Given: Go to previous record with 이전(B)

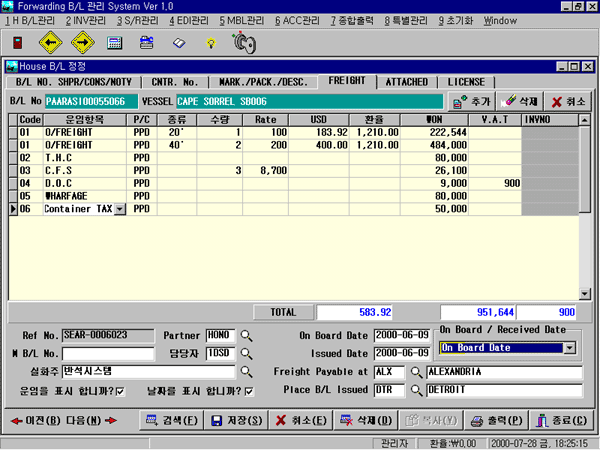Looking at the screenshot, I should tap(36, 421).
